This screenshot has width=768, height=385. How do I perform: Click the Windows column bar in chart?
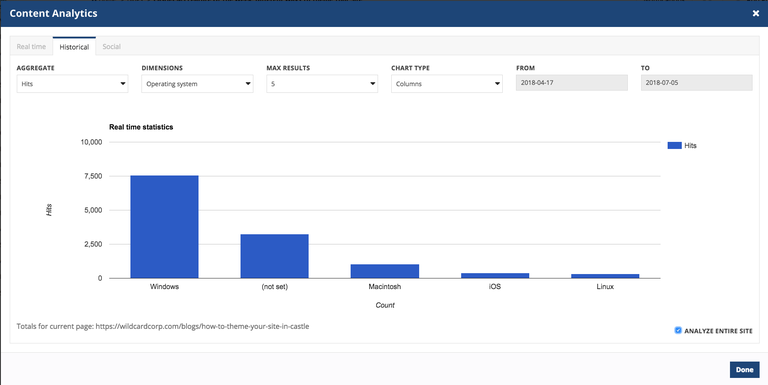pyautogui.click(x=164, y=227)
